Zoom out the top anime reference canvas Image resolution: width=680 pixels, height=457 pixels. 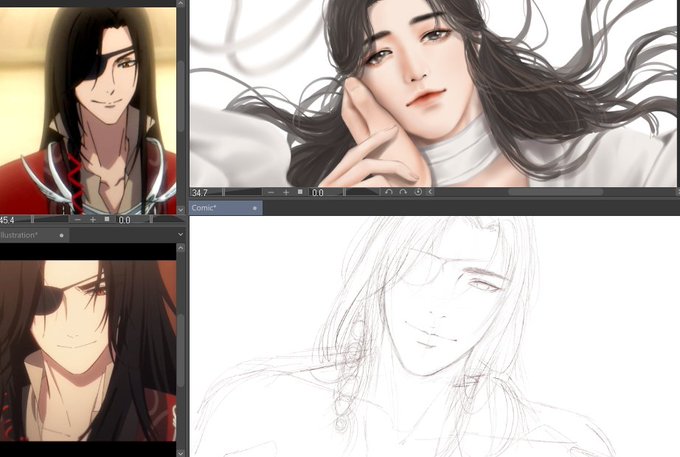(x=78, y=220)
